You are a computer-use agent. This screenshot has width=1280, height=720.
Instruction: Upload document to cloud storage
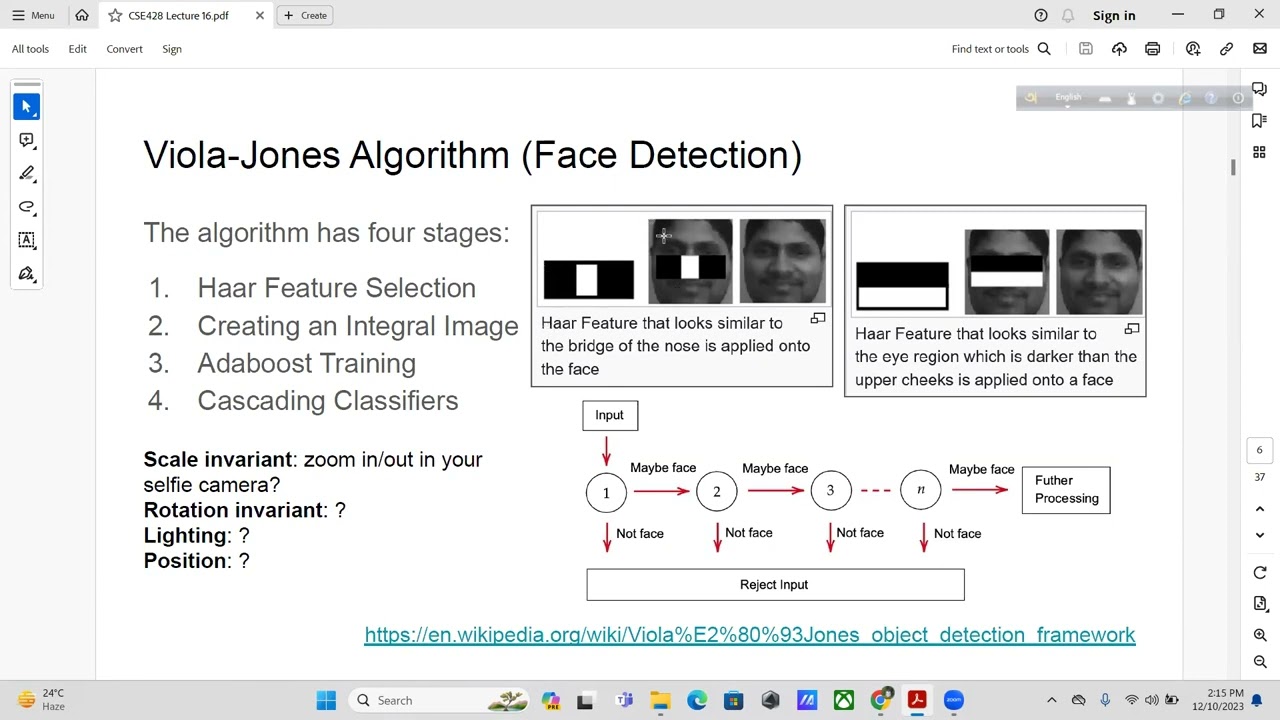coord(1119,48)
